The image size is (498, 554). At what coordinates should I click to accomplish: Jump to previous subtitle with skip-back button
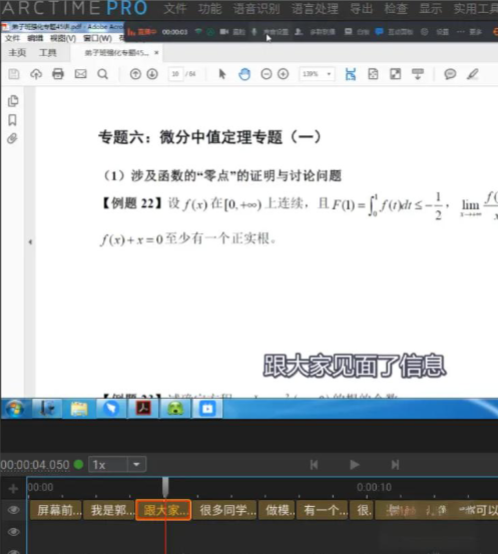tap(314, 465)
